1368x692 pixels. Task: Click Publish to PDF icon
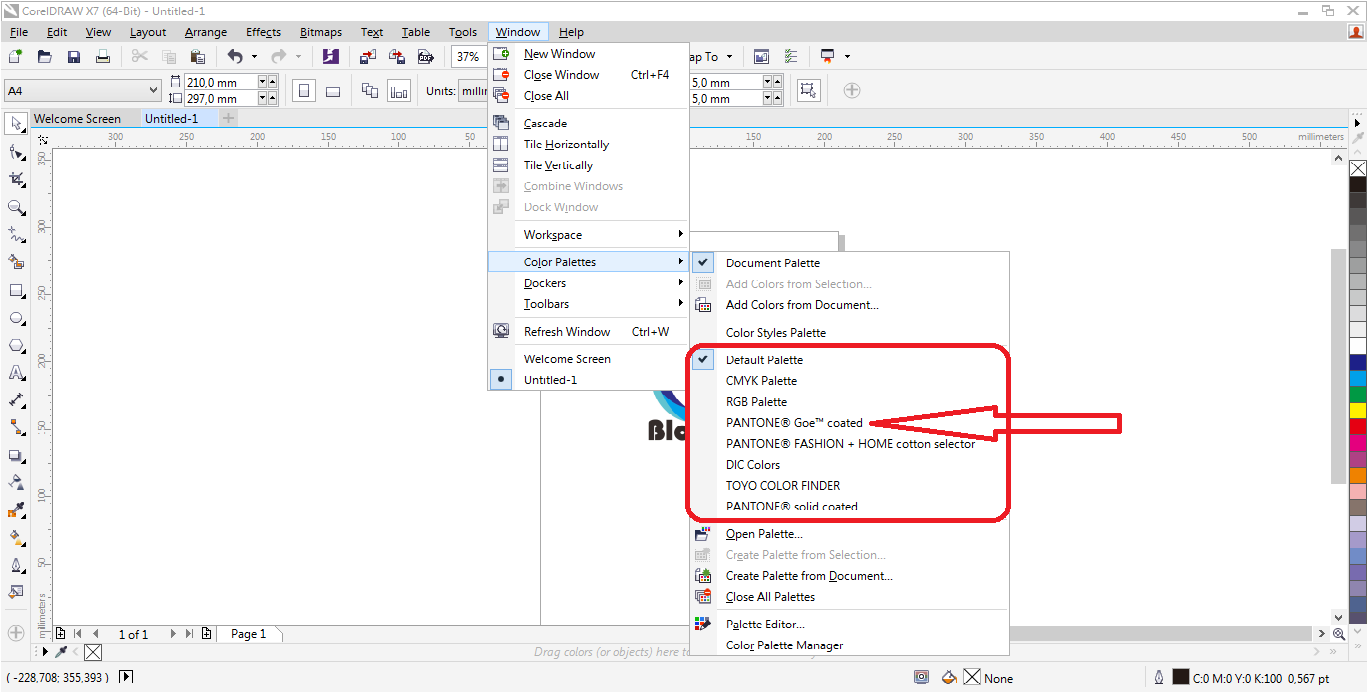[426, 57]
